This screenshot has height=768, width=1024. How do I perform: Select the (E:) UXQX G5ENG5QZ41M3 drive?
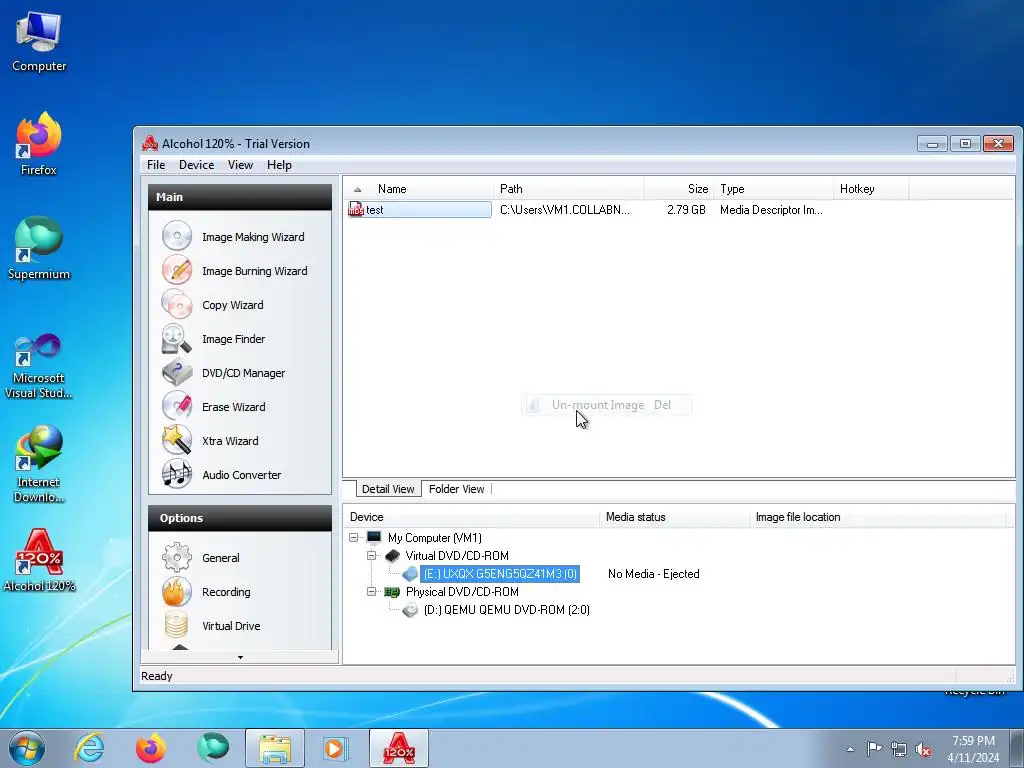[500, 574]
